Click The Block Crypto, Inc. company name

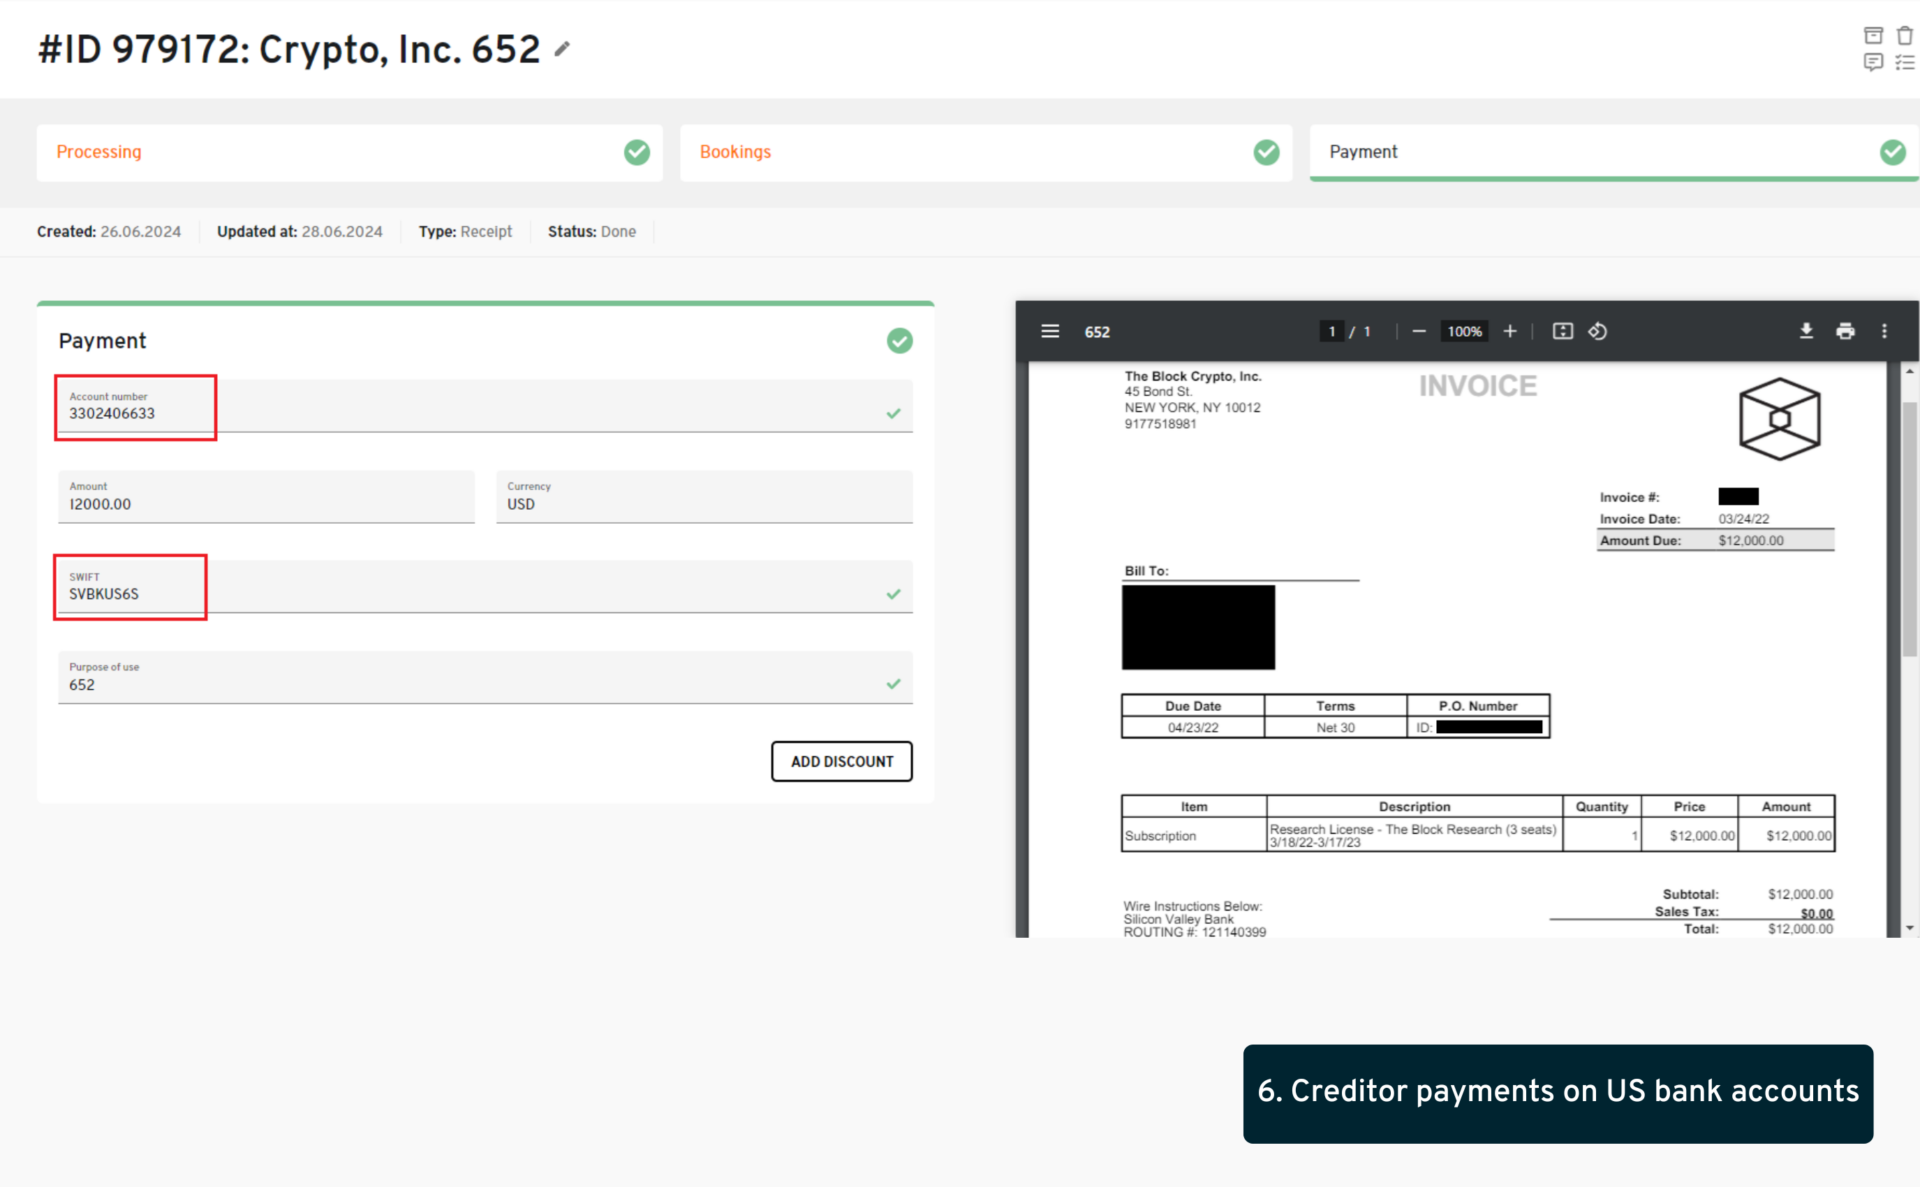(x=1192, y=376)
